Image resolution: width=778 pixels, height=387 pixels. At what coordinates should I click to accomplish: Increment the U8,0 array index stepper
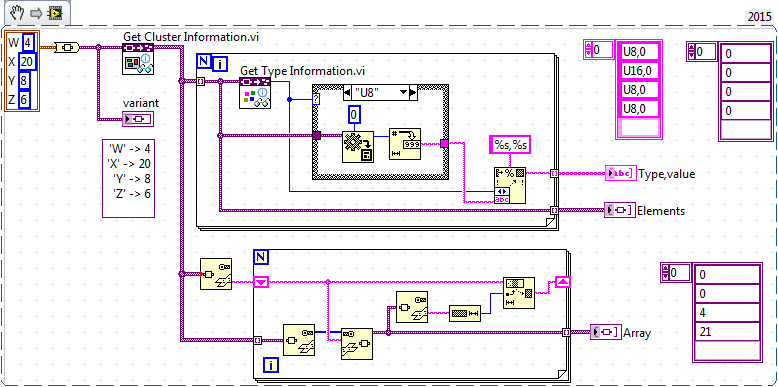pos(589,47)
